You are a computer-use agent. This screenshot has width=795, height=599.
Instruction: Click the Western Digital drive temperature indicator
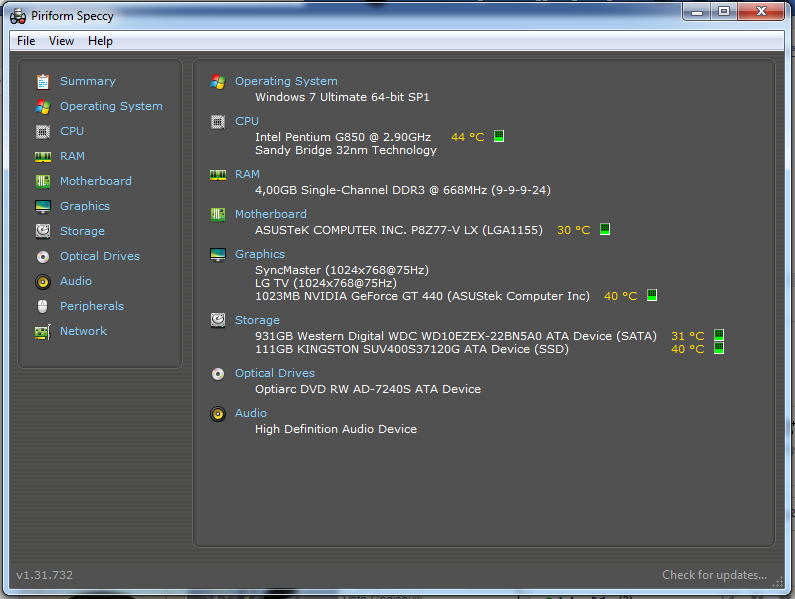click(719, 335)
